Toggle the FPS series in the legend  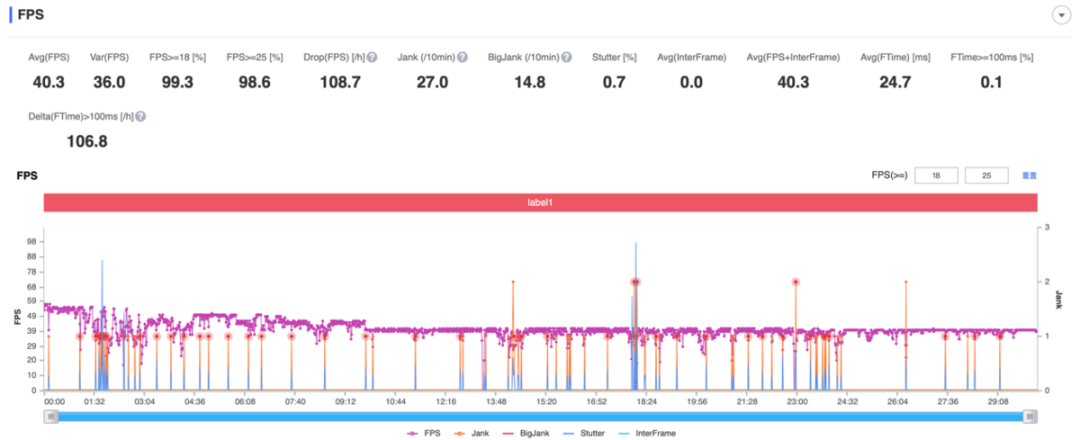click(422, 433)
